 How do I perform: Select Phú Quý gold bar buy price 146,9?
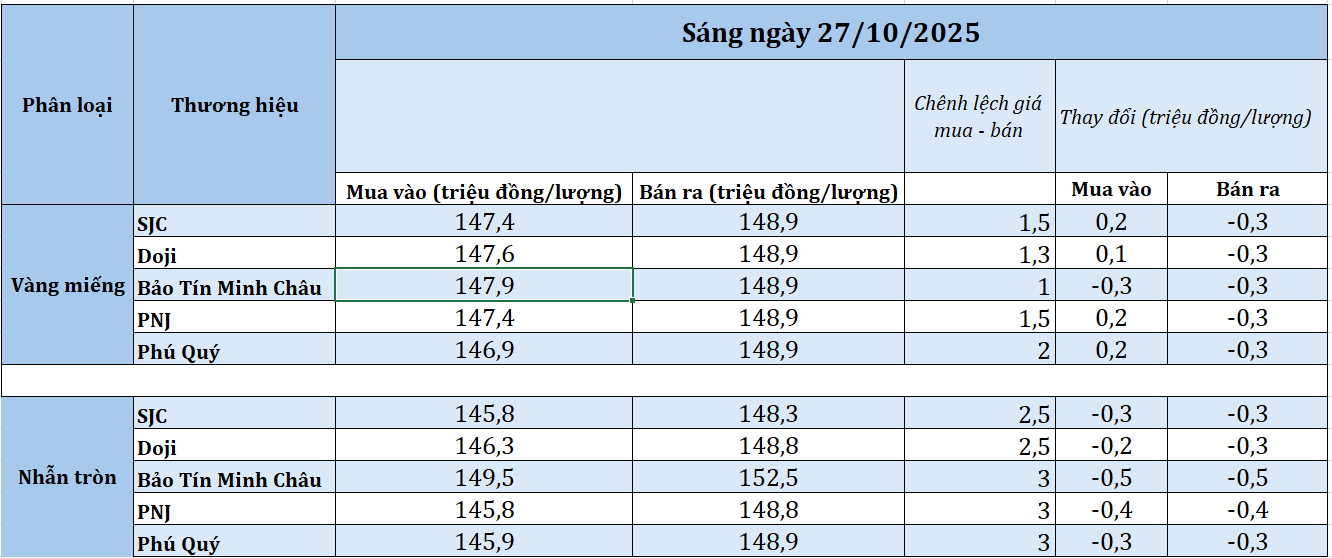pos(484,350)
